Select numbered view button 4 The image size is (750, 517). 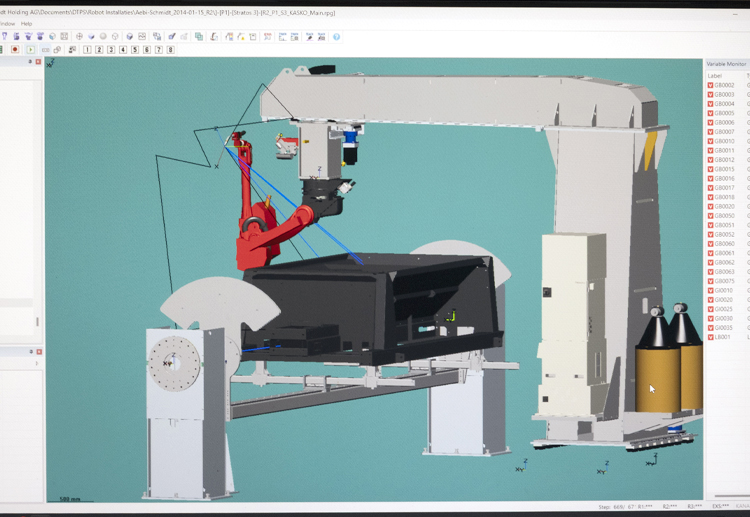pyautogui.click(x=123, y=49)
